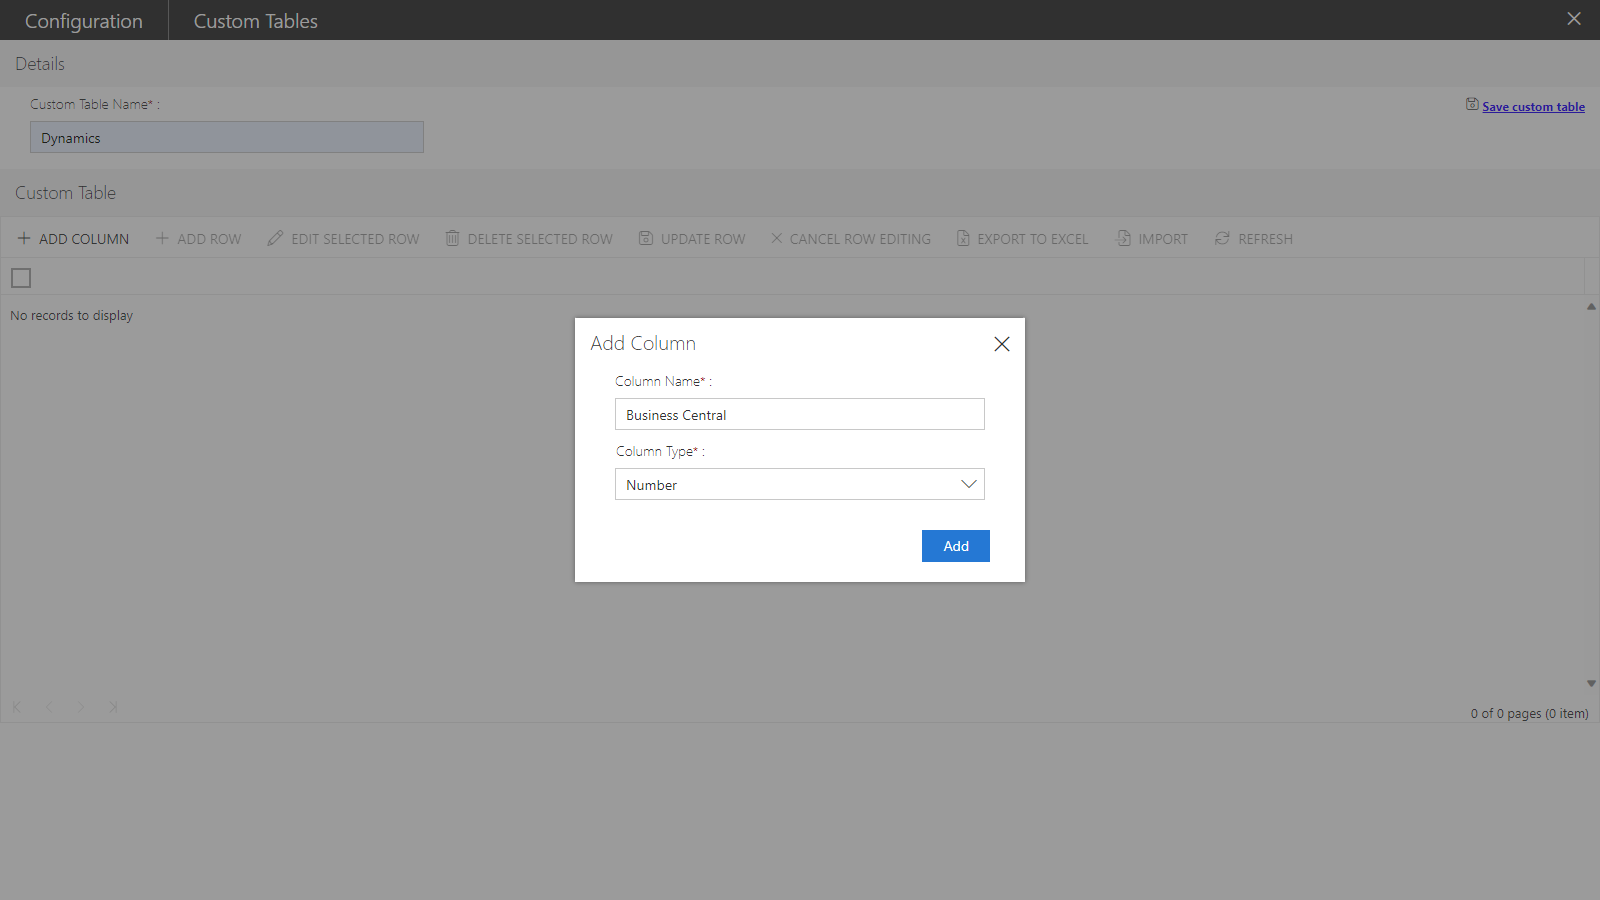Click the Add Column plus icon
Image resolution: width=1600 pixels, height=900 pixels.
coord(24,239)
